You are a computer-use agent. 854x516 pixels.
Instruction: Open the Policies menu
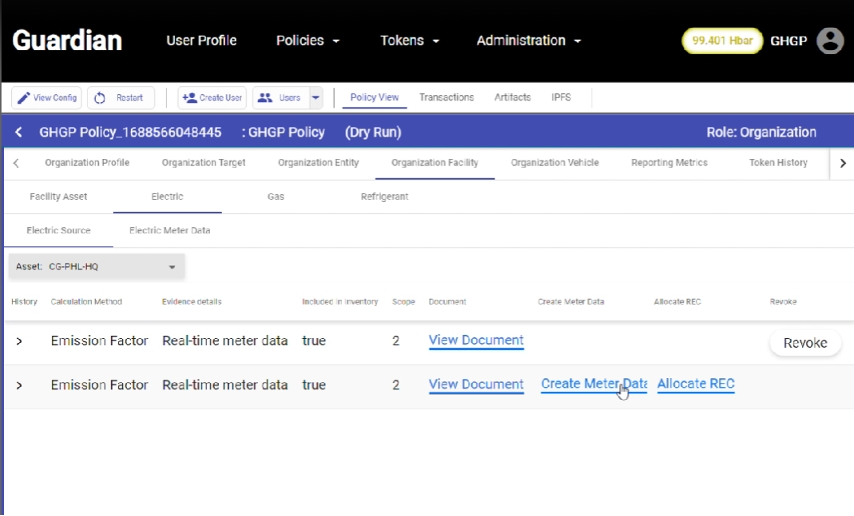[x=308, y=41]
